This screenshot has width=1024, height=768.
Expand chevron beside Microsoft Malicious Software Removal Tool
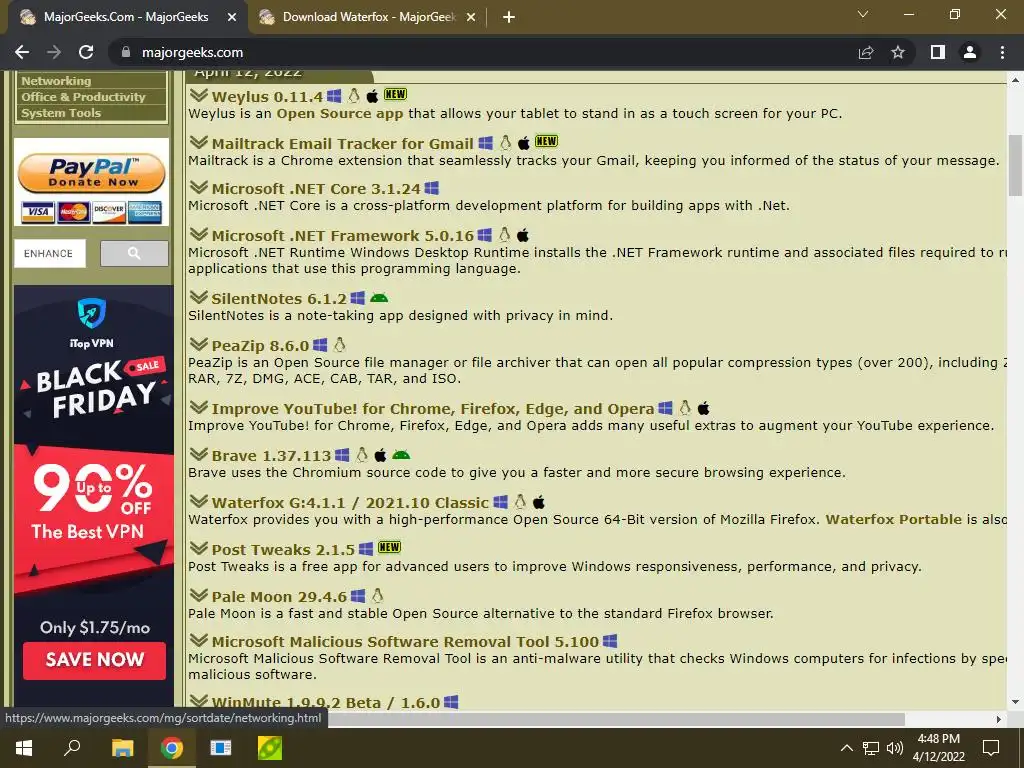pyautogui.click(x=199, y=641)
